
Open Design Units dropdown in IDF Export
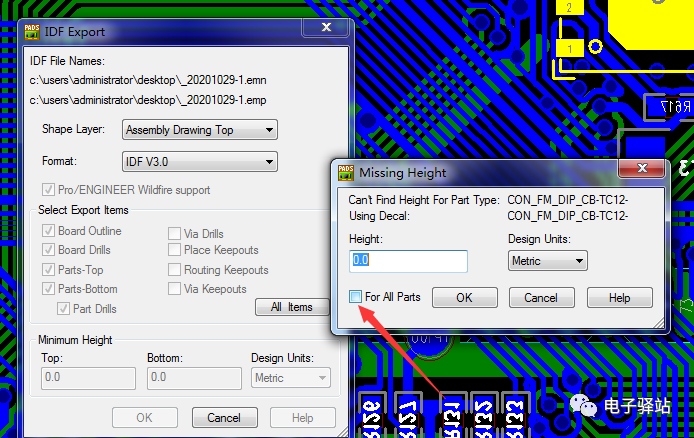point(291,378)
